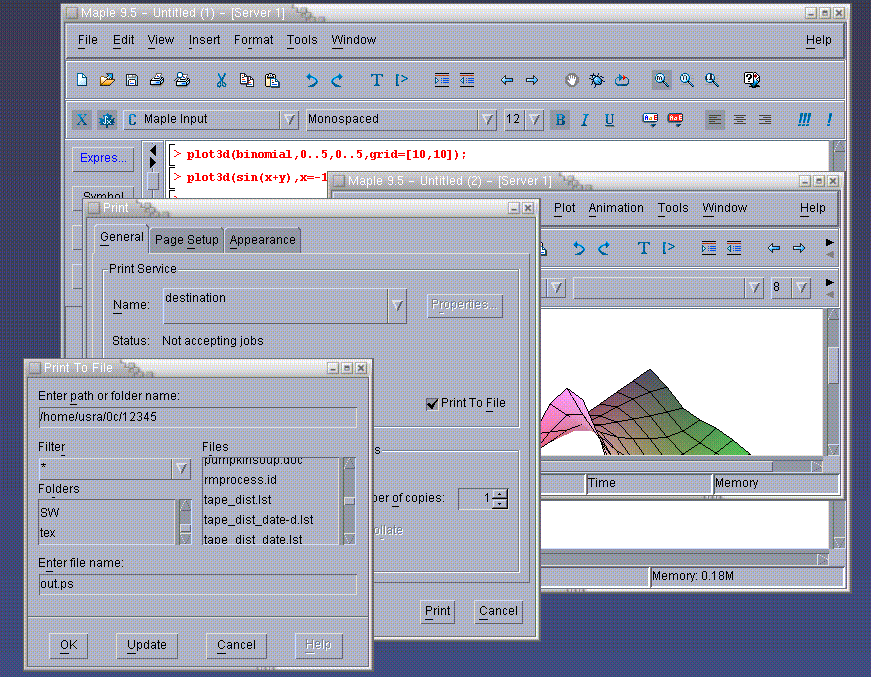The height and width of the screenshot is (677, 871).
Task: Click the New document icon in main toolbar
Action: tap(82, 79)
